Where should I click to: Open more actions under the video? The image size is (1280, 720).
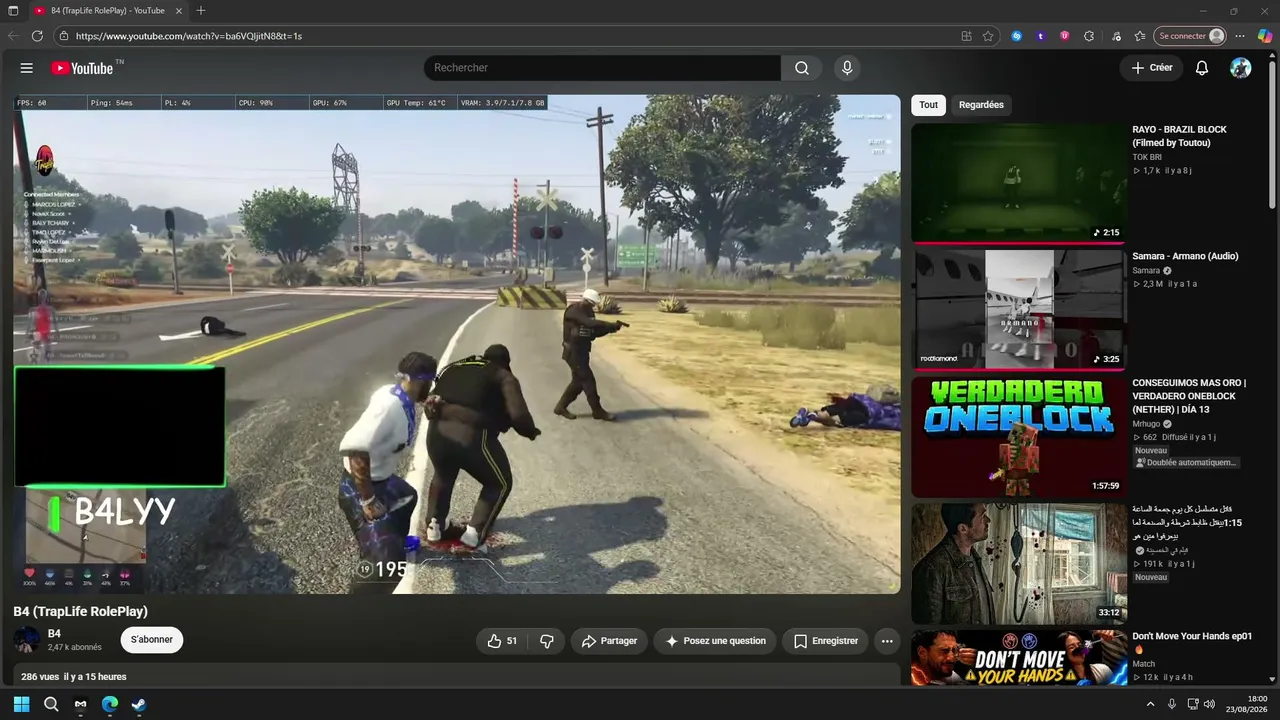[887, 641]
